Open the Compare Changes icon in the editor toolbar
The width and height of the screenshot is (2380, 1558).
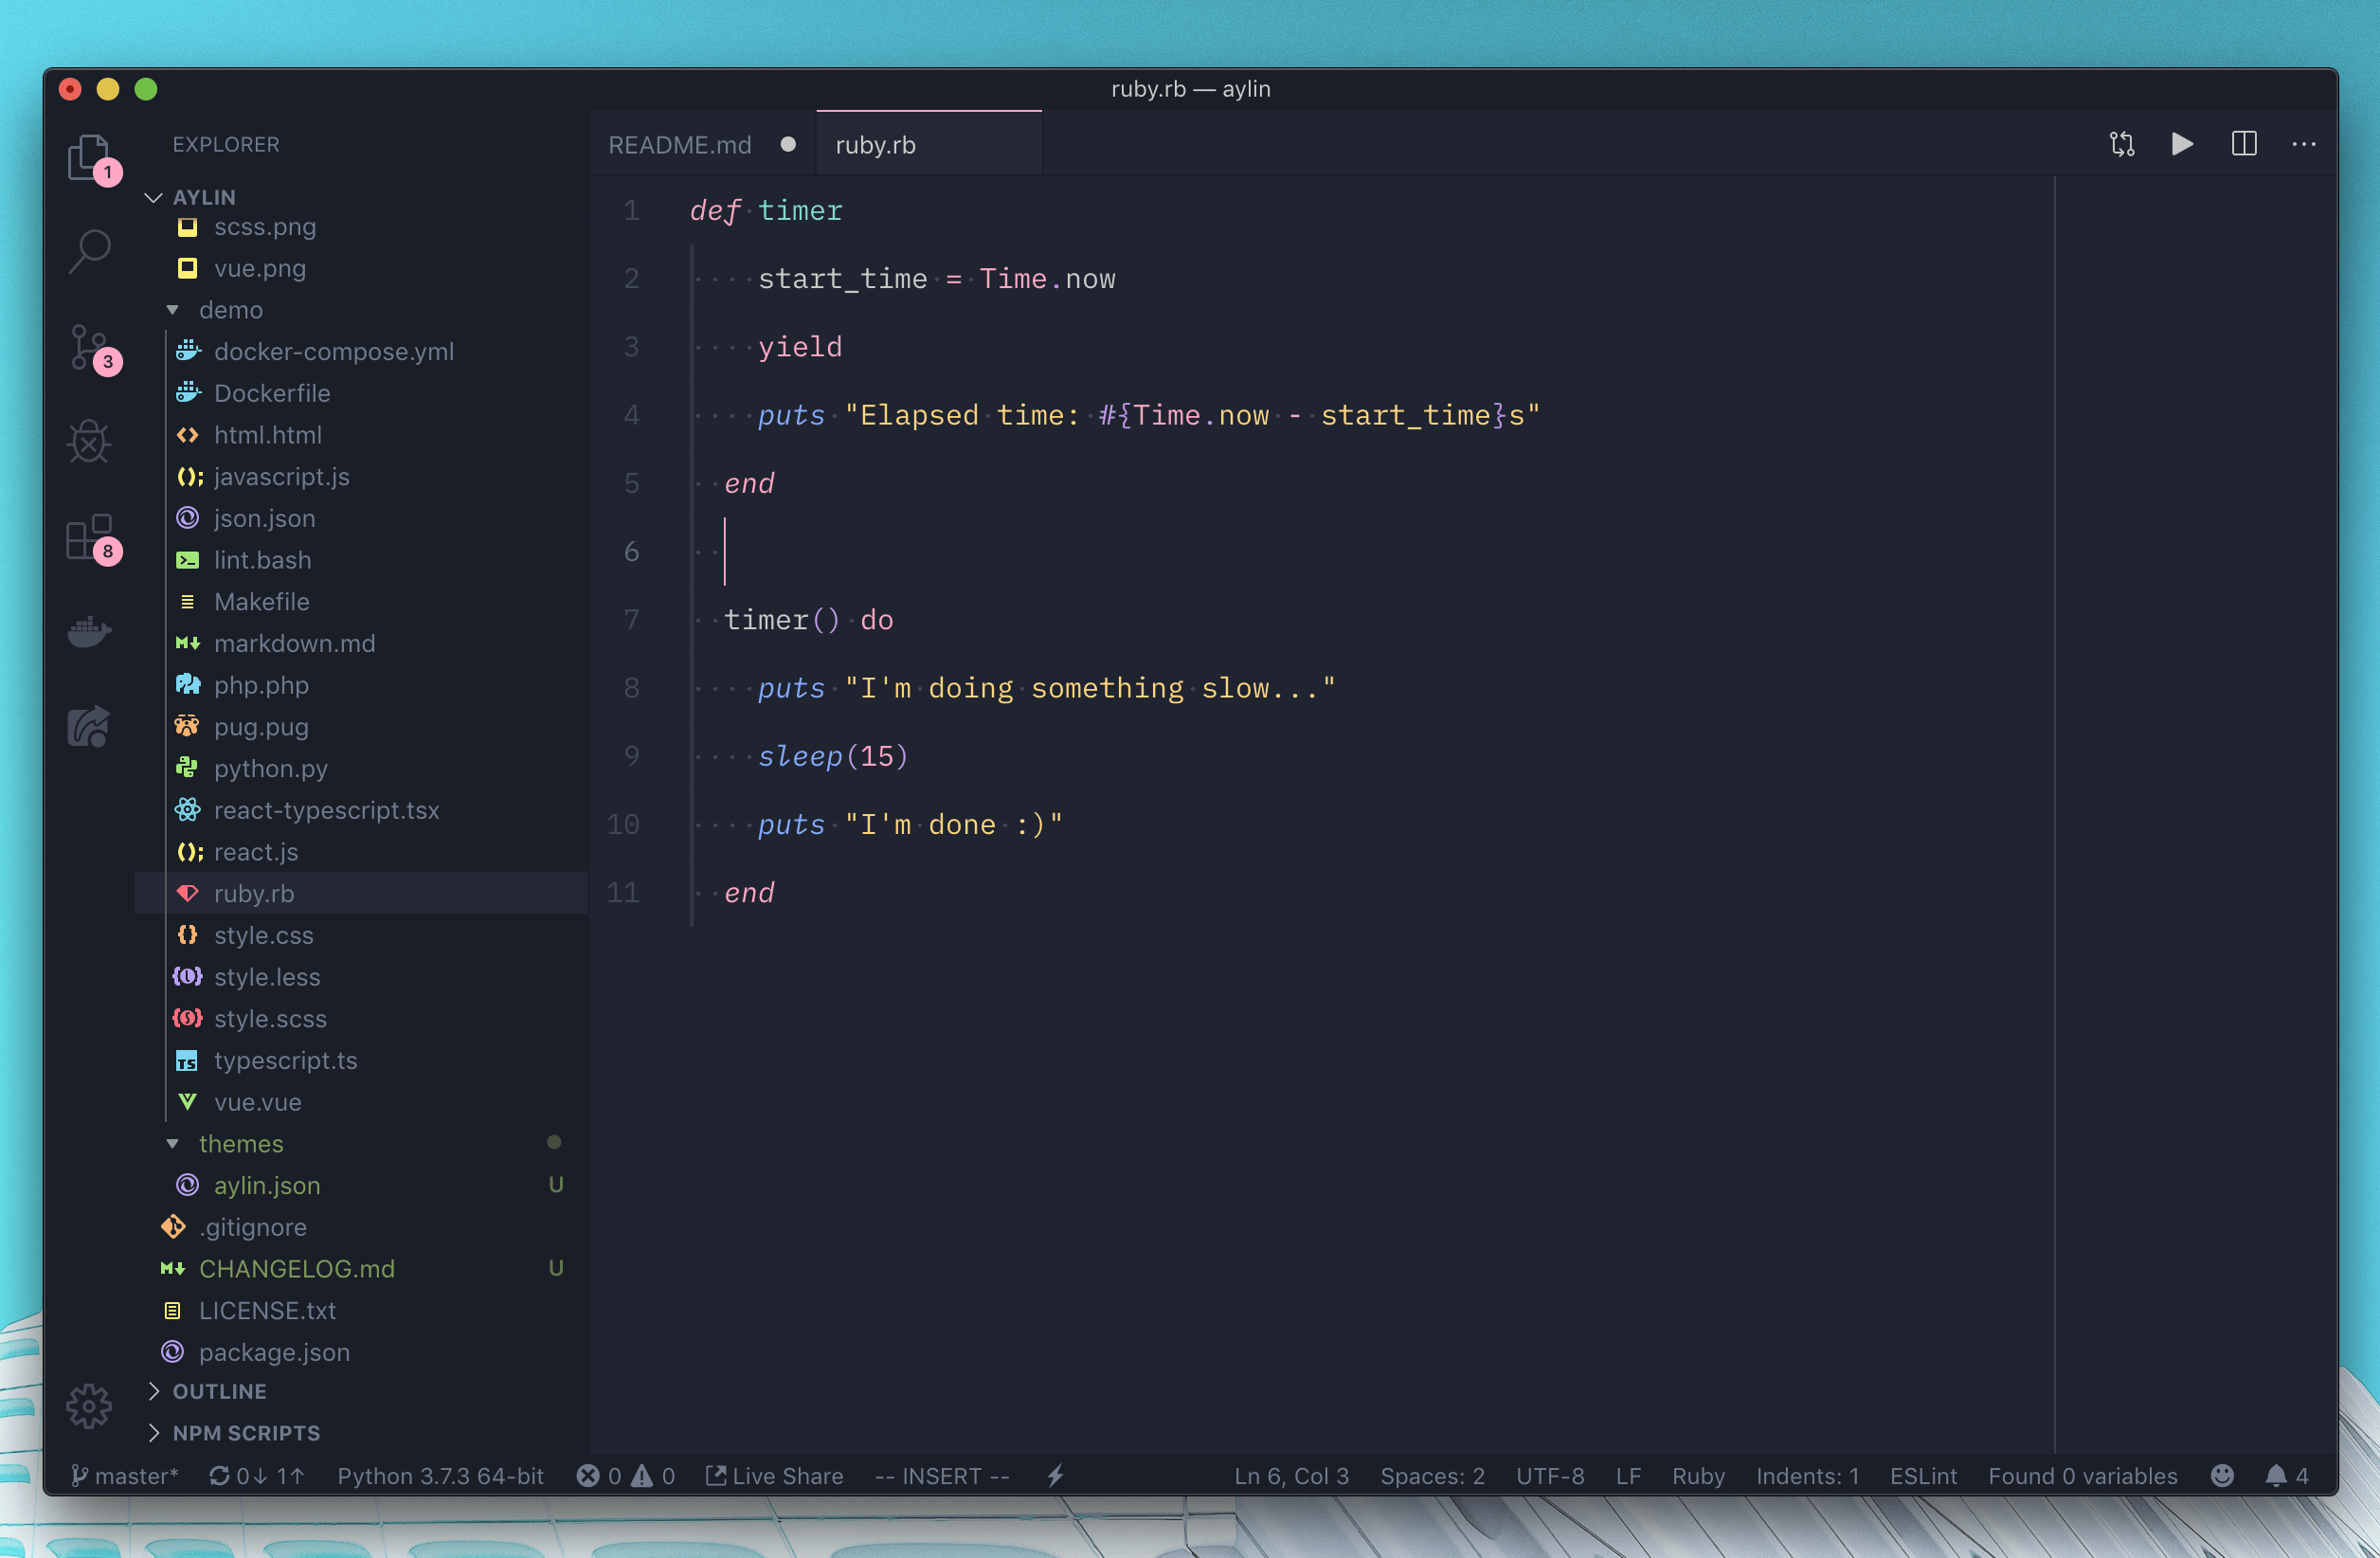[x=2122, y=144]
